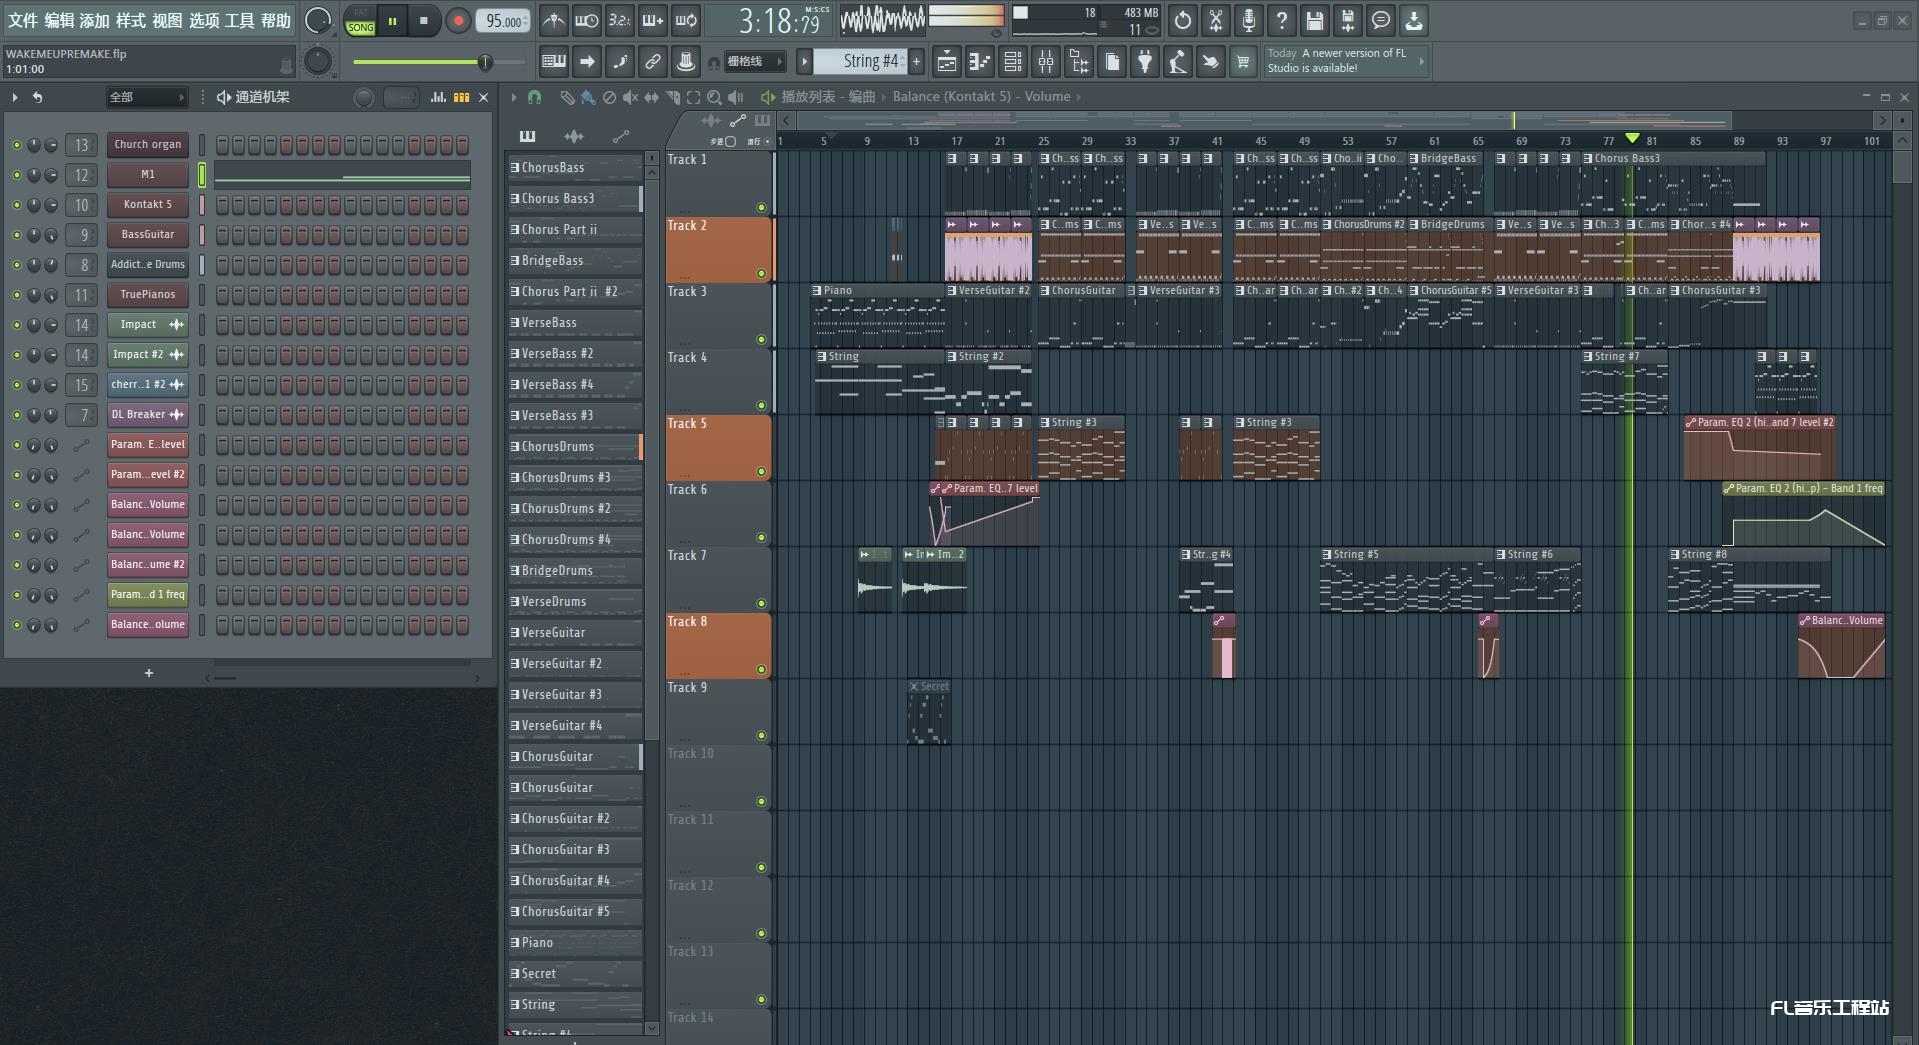This screenshot has width=1919, height=1045.
Task: Open the playlist view icon
Action: click(946, 62)
